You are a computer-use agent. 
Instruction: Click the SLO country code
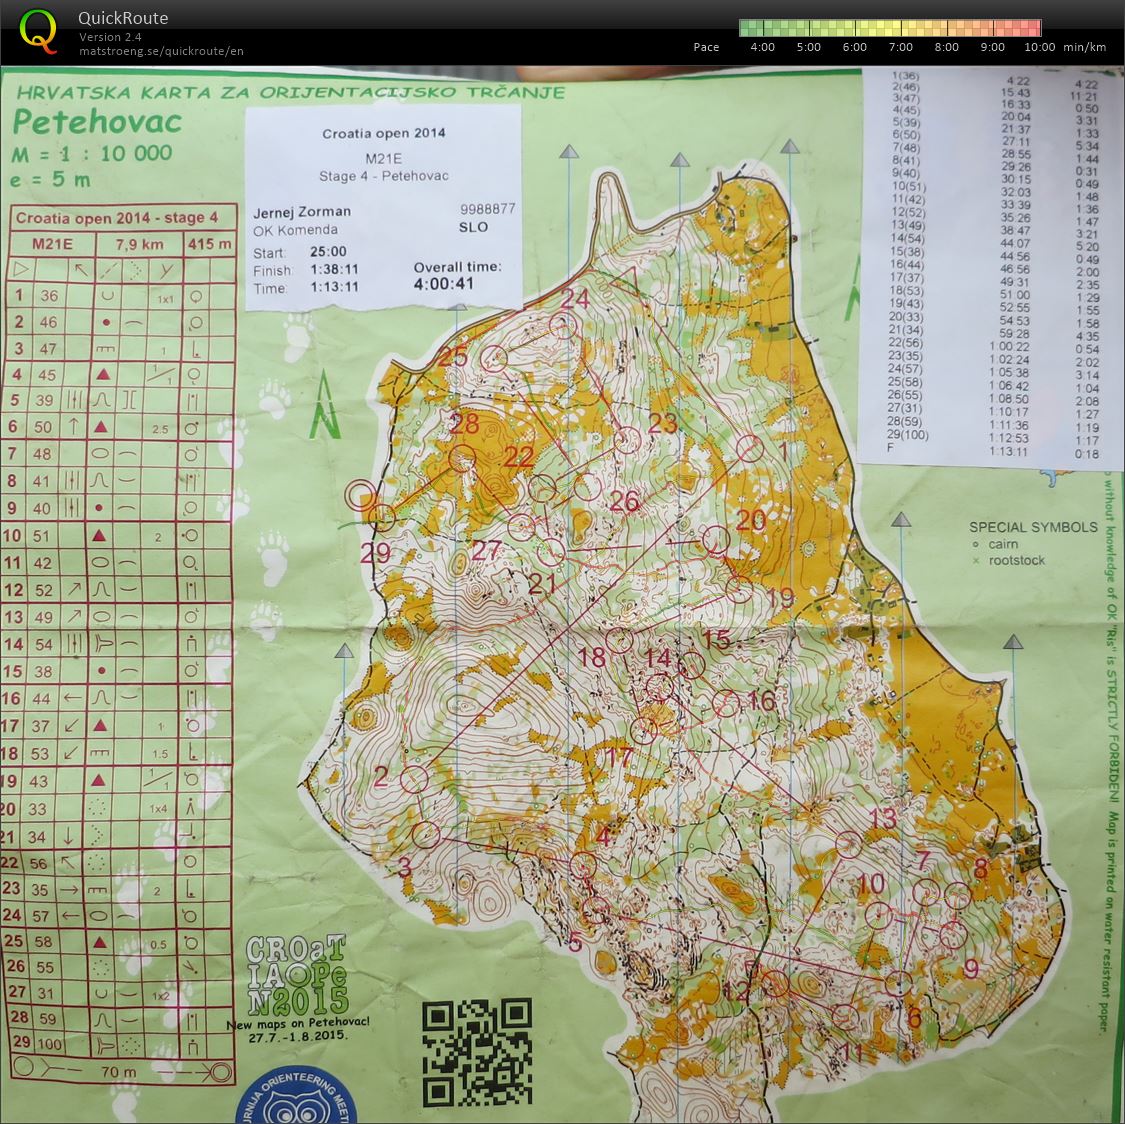(474, 227)
